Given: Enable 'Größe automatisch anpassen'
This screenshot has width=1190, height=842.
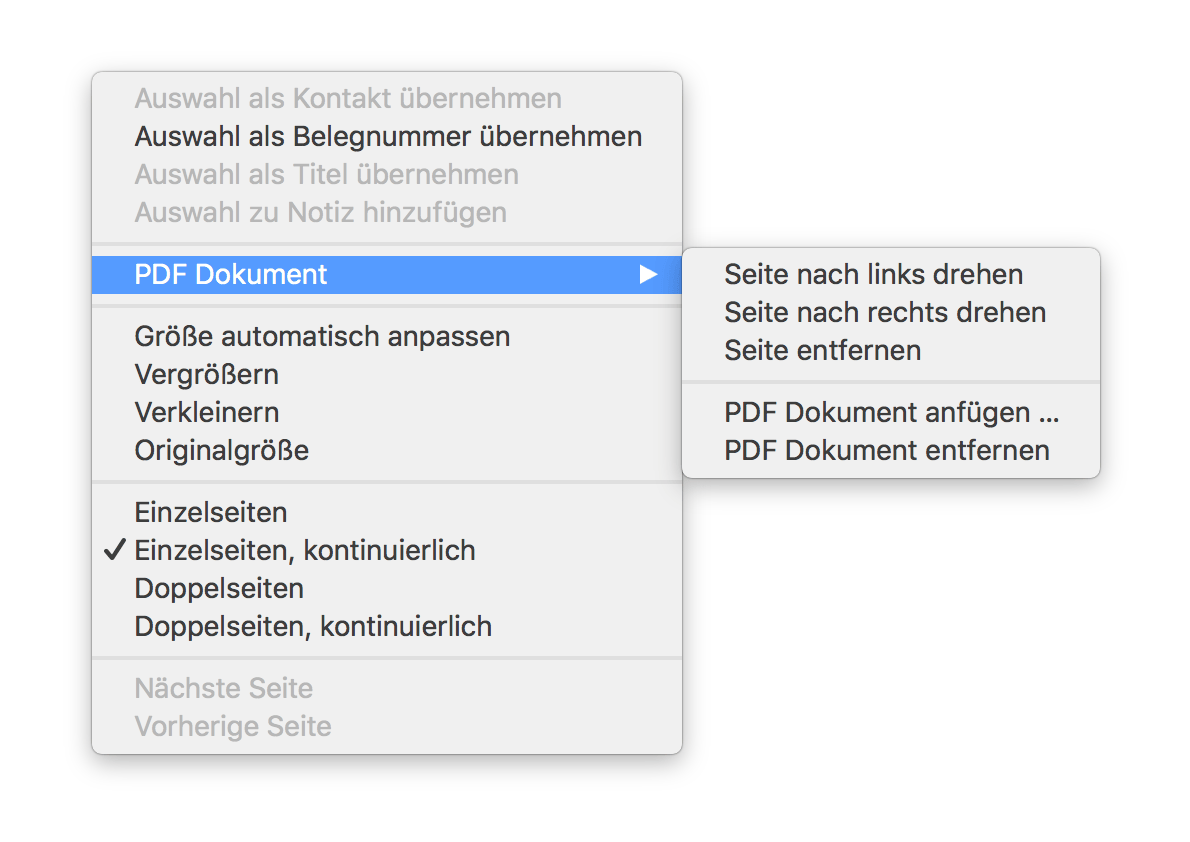Looking at the screenshot, I should pyautogui.click(x=322, y=336).
